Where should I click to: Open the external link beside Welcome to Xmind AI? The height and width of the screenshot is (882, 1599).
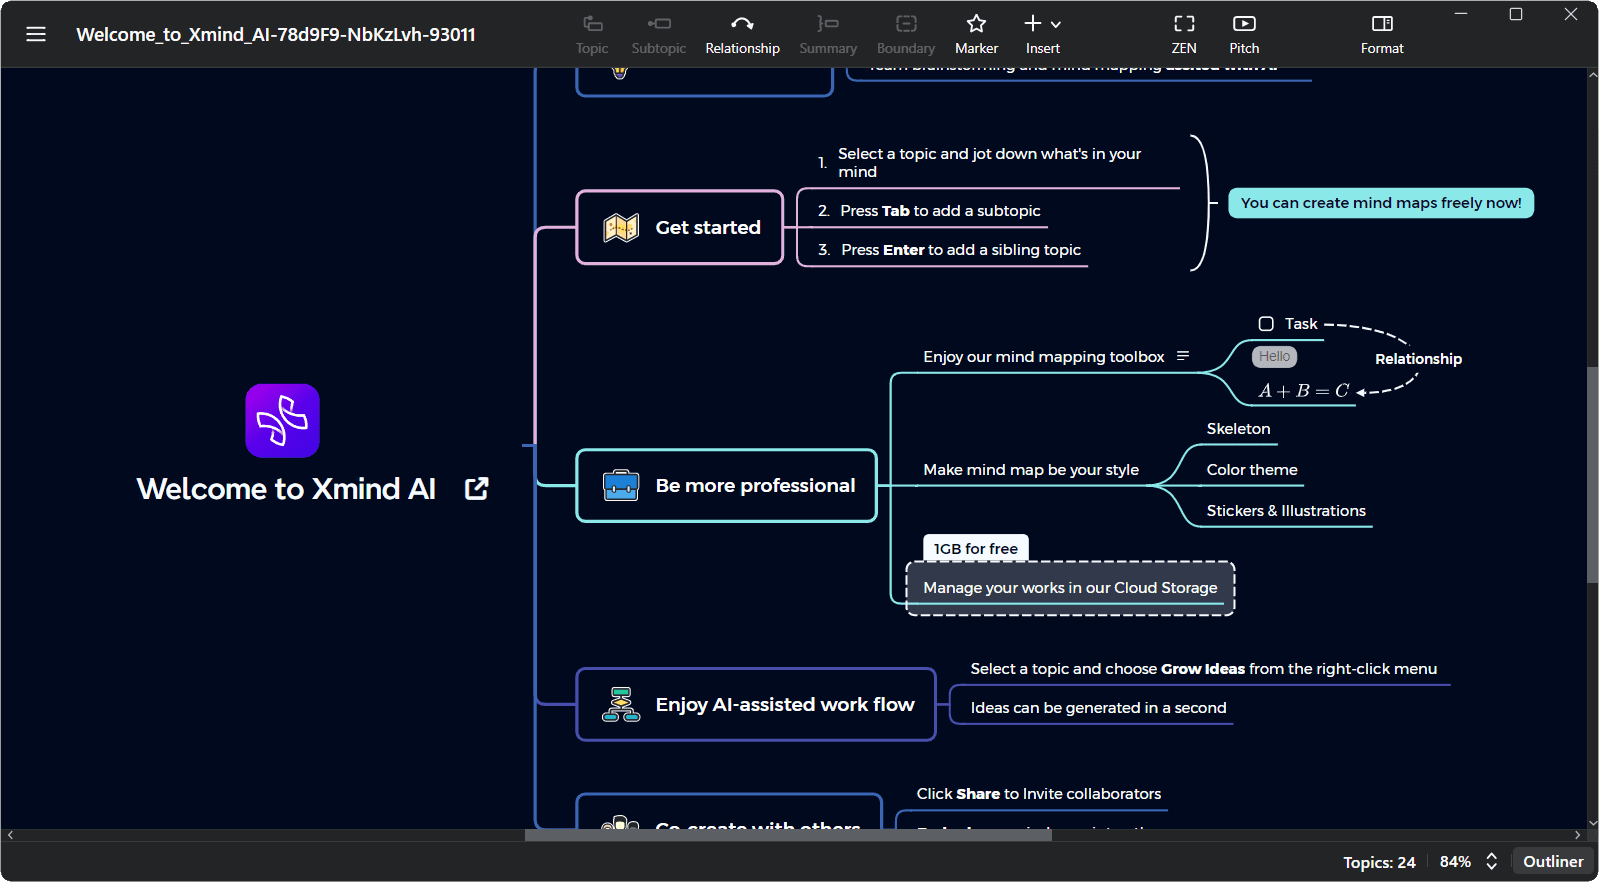click(477, 489)
